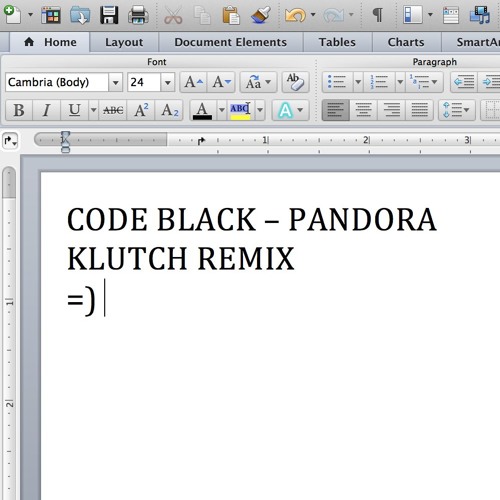Undo the last action
Image resolution: width=500 pixels, height=500 pixels.
pyautogui.click(x=295, y=15)
